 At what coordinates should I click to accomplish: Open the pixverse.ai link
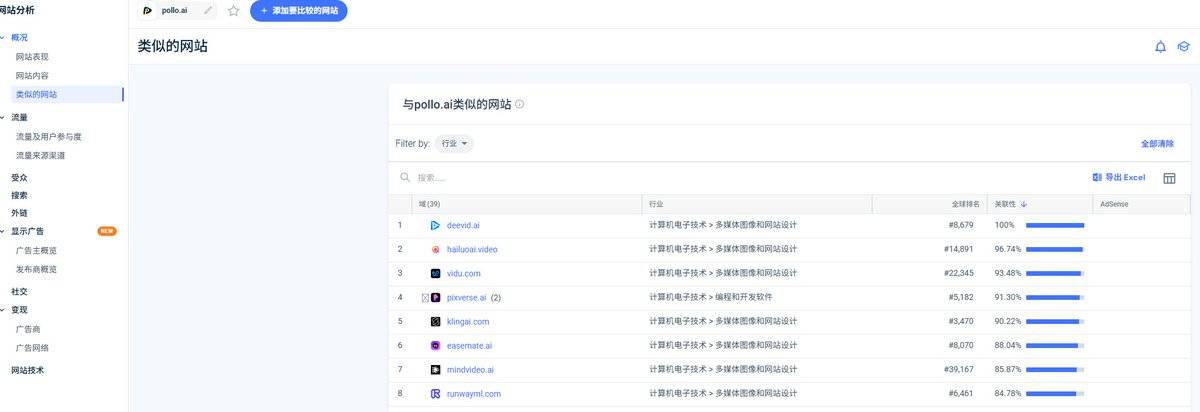tap(467, 297)
